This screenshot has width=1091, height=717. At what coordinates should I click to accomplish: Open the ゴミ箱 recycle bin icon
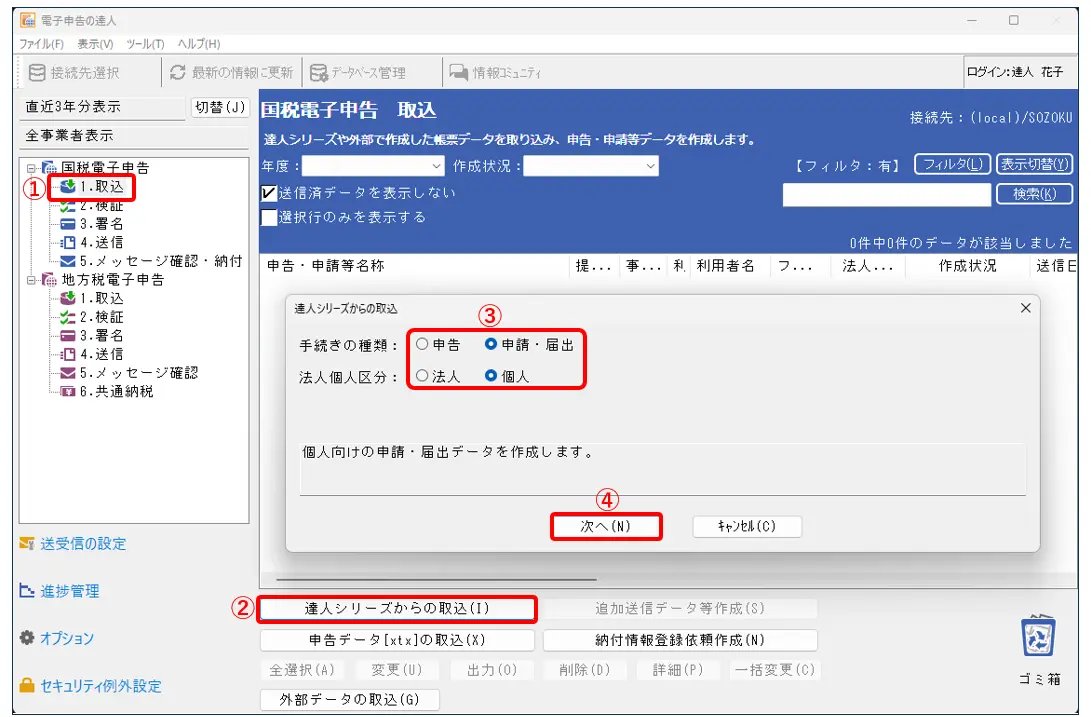1039,637
